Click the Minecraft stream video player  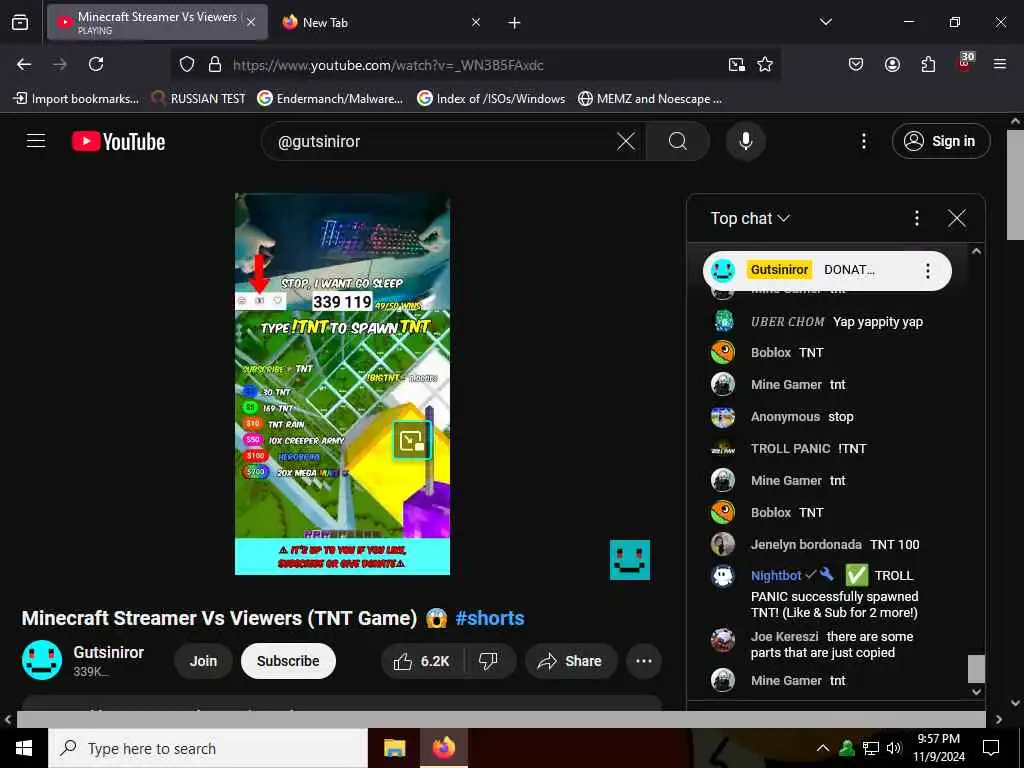coord(342,384)
